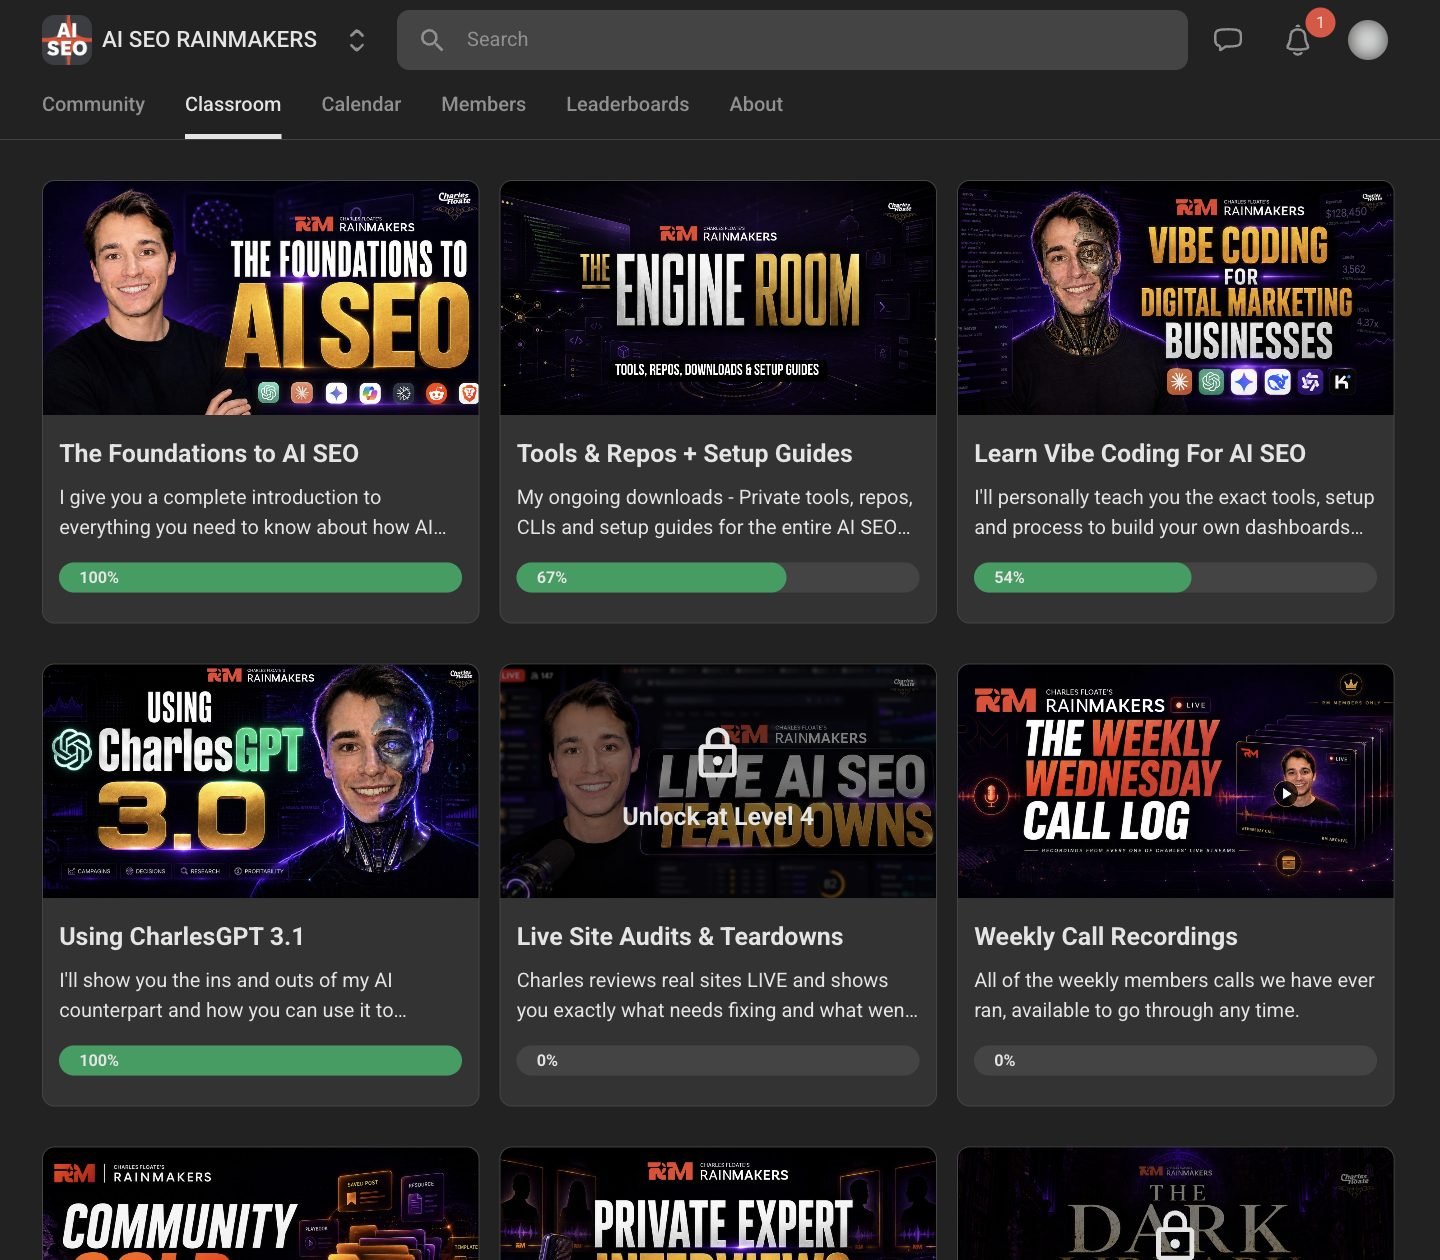1440x1260 pixels.
Task: Click the title Live Site Audits & Teardowns
Action: point(680,936)
